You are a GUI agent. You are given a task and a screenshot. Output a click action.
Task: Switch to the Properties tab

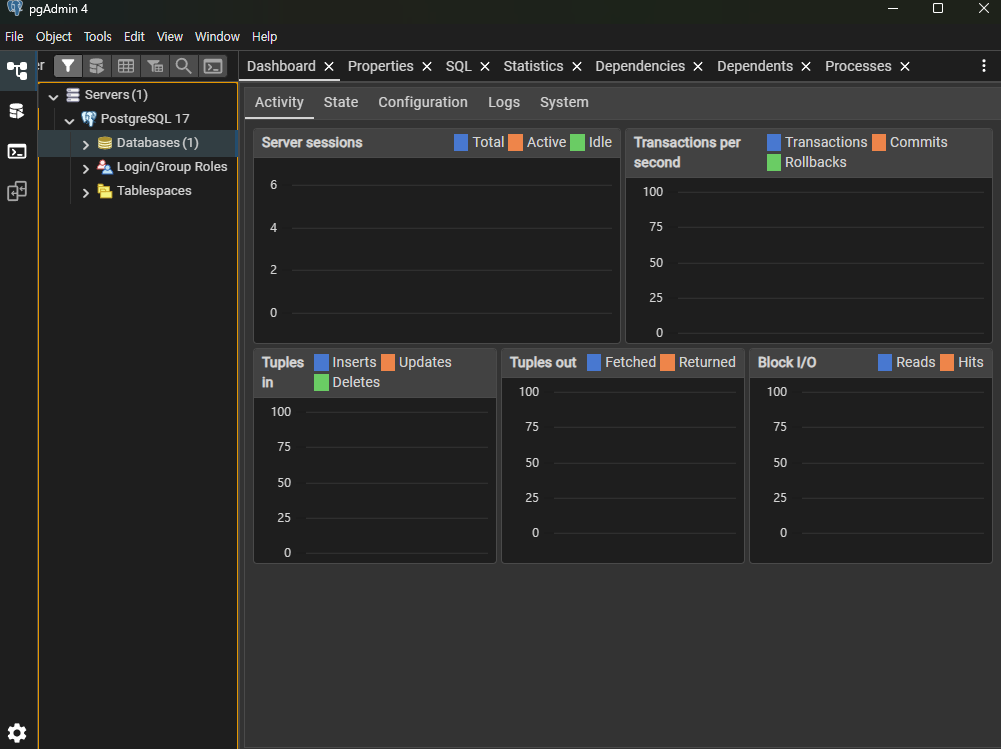click(380, 66)
